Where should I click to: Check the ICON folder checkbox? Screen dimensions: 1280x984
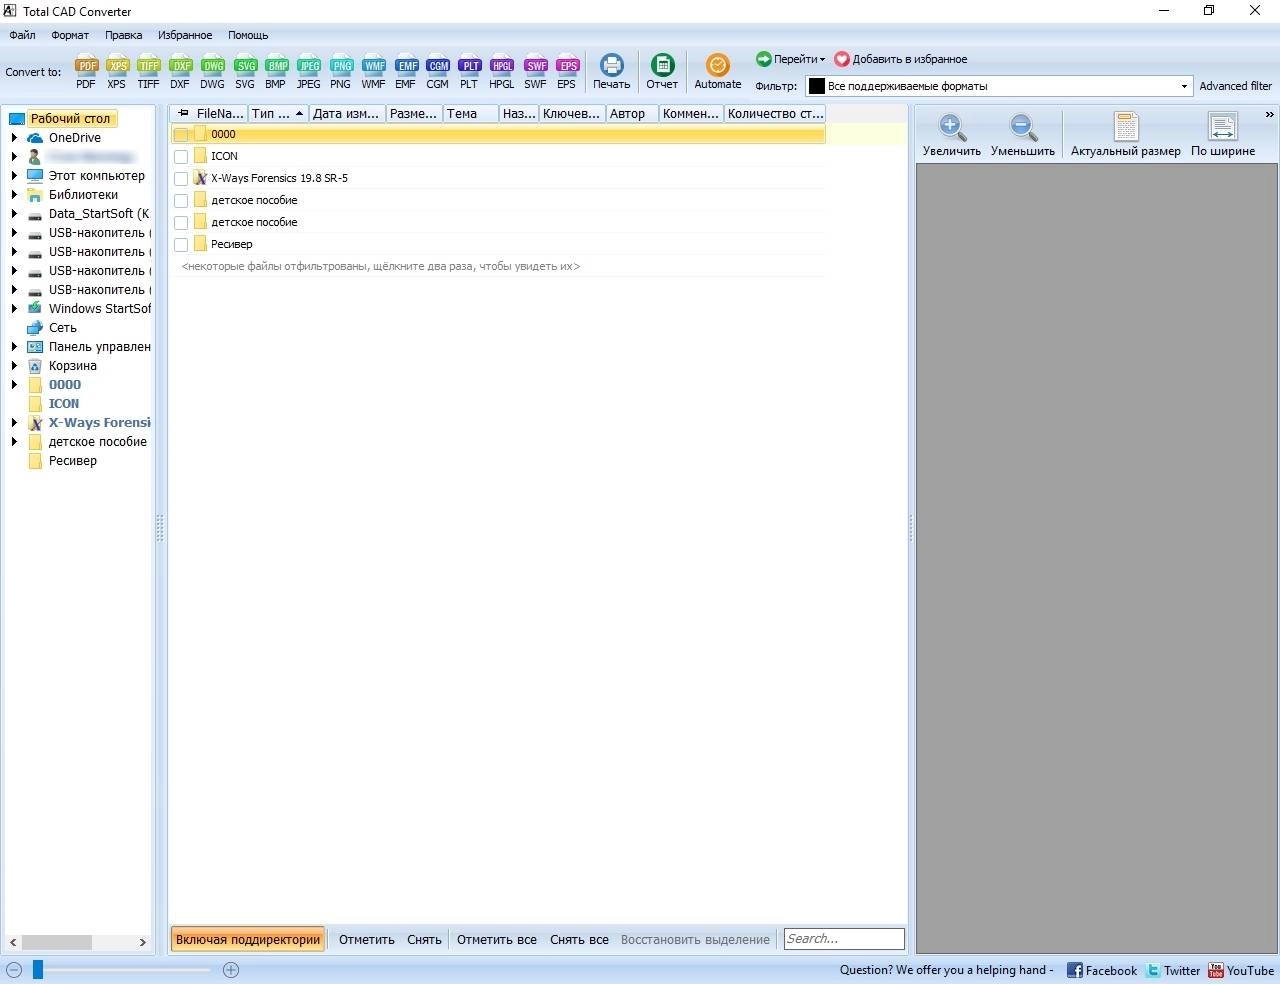[181, 157]
